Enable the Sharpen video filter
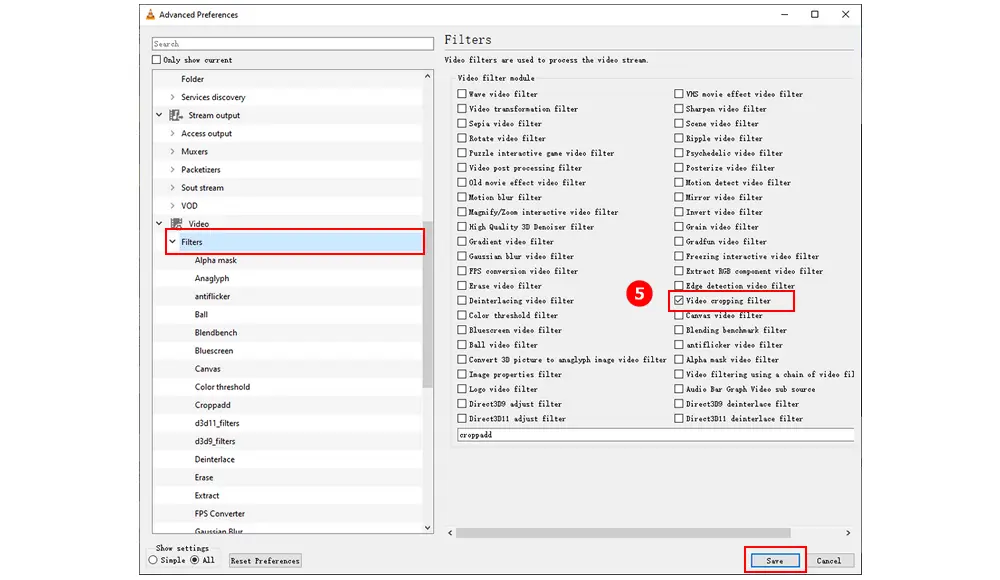The width and height of the screenshot is (1000, 580). (x=679, y=108)
